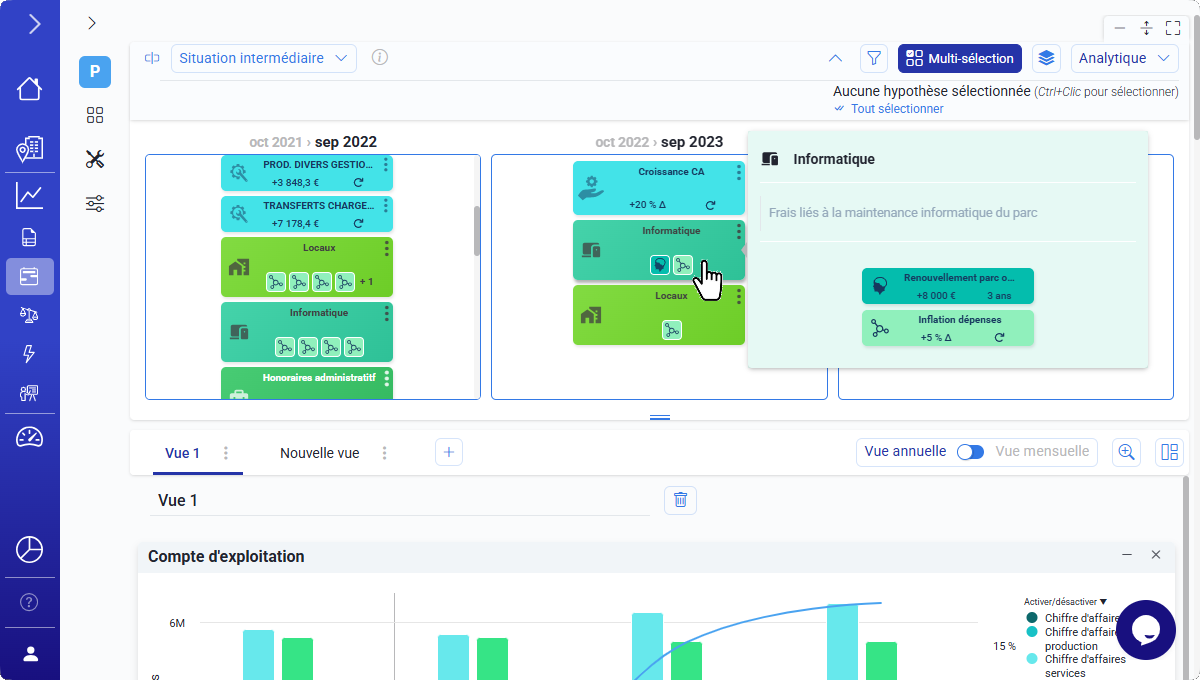This screenshot has width=1200, height=680.
Task: Toggle Vue annuelle / Vue mensuelle switch
Action: (x=970, y=452)
